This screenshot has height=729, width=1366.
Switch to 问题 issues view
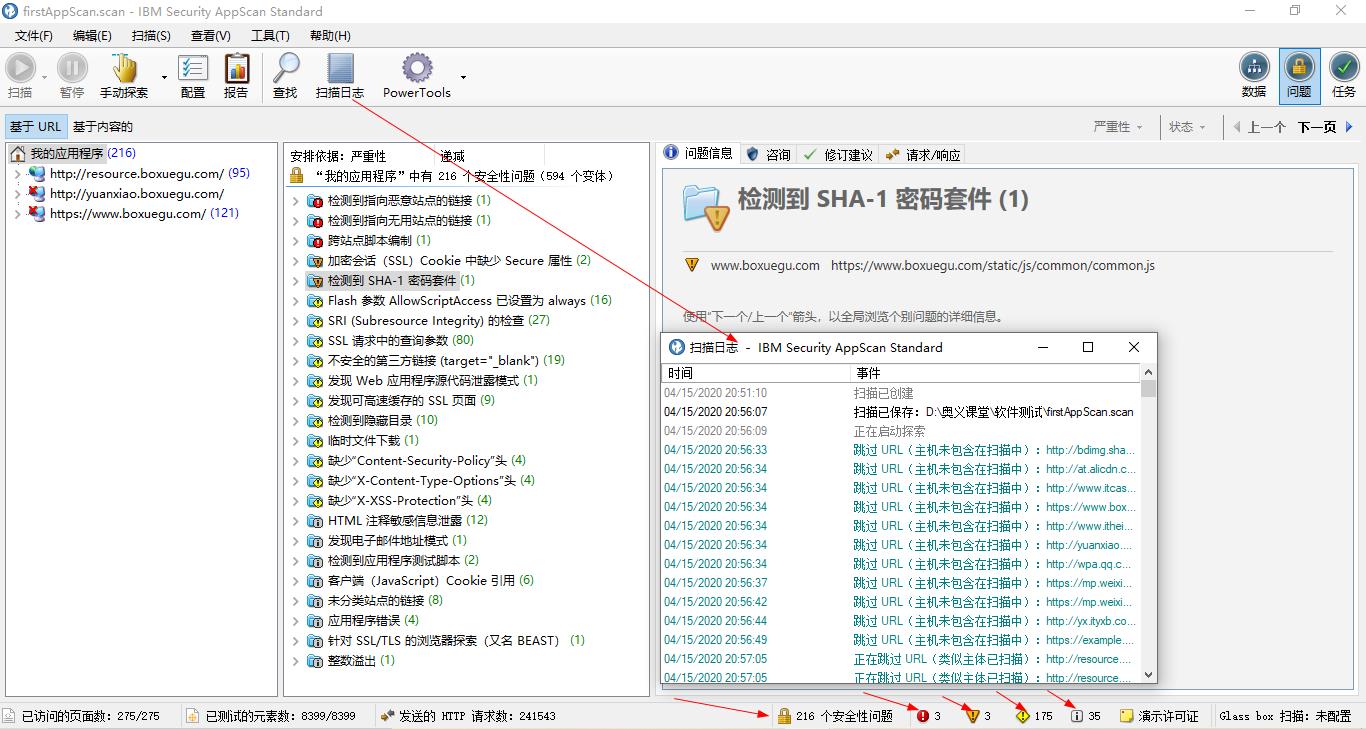point(1299,76)
